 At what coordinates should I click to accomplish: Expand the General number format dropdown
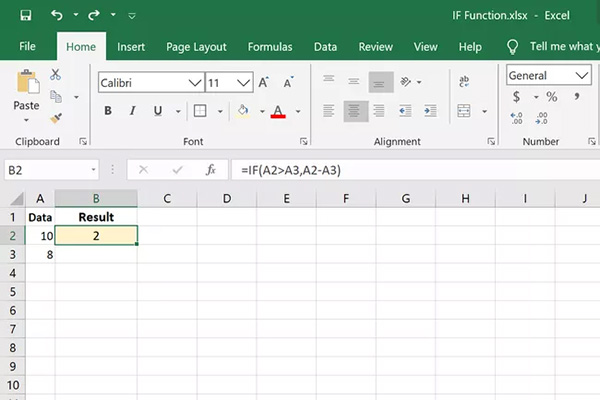[582, 76]
